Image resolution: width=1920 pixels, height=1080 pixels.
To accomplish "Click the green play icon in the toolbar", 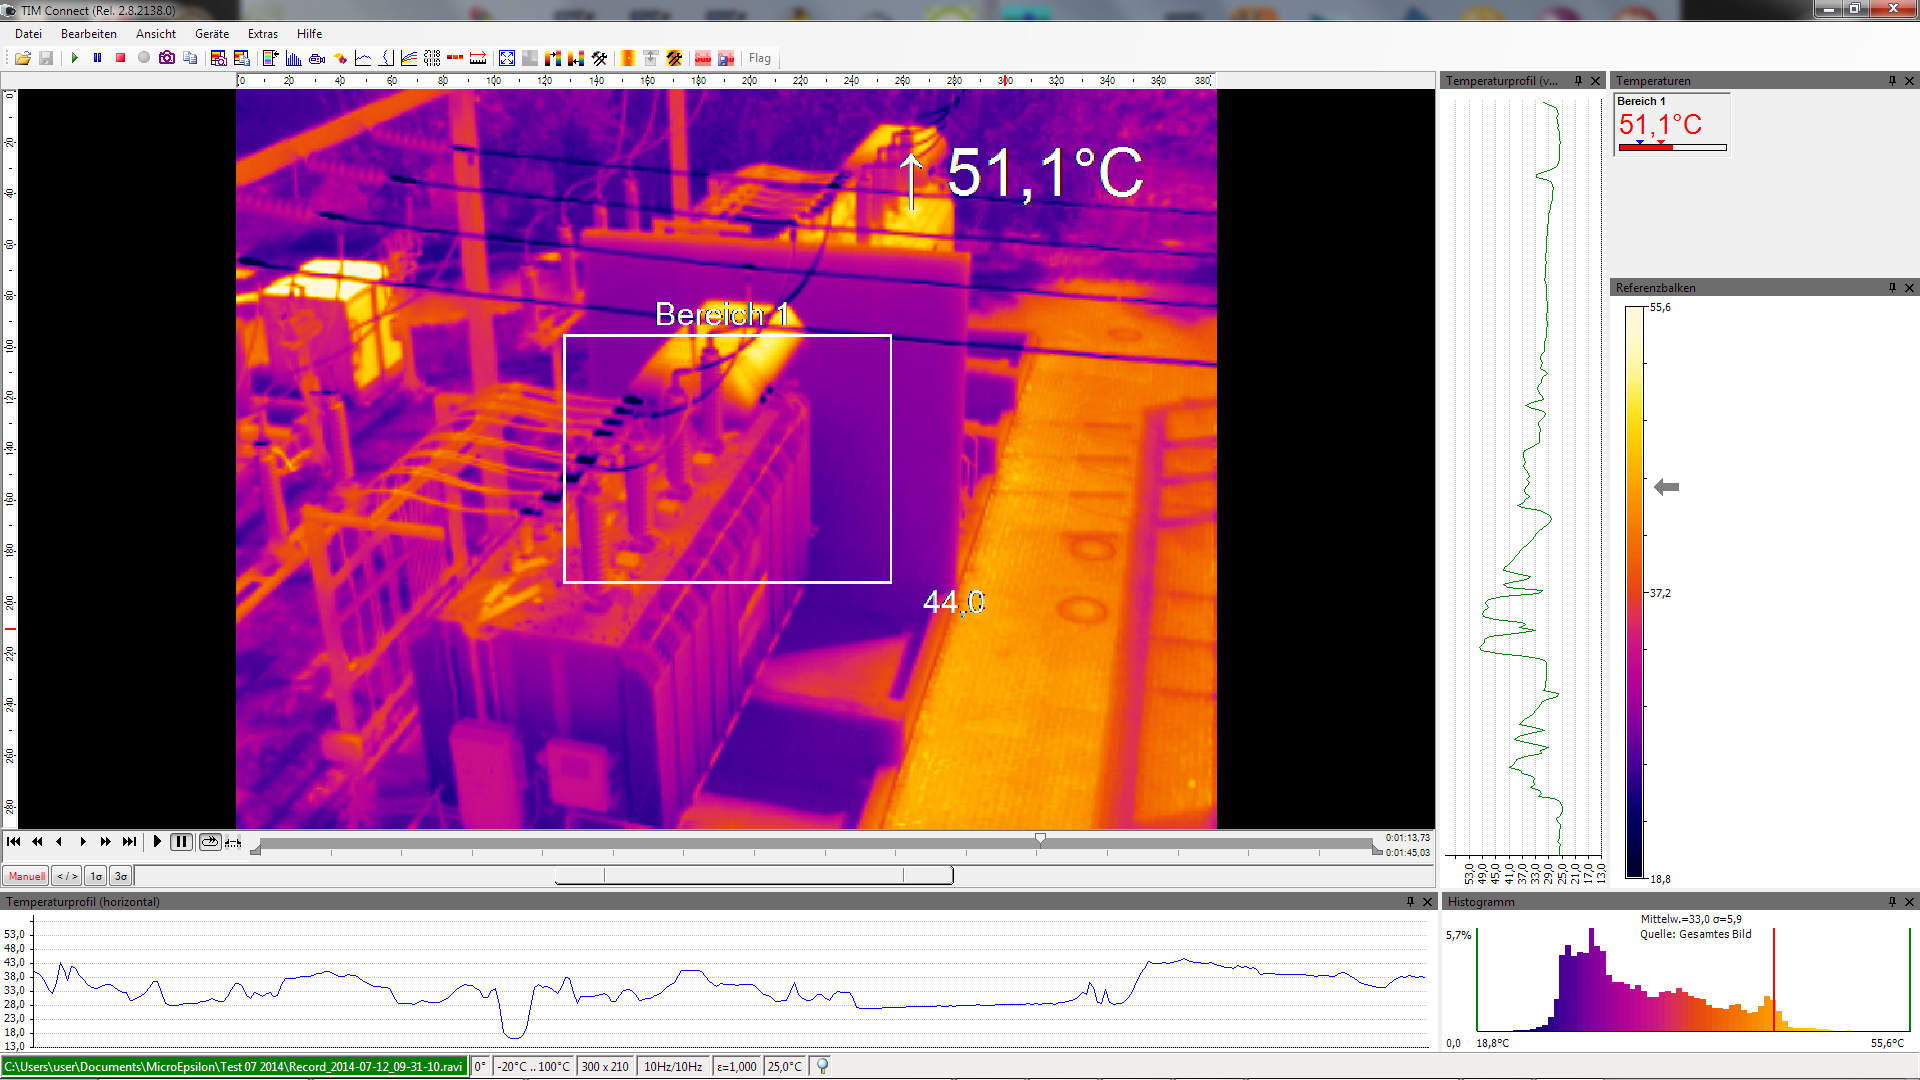I will pos(75,58).
